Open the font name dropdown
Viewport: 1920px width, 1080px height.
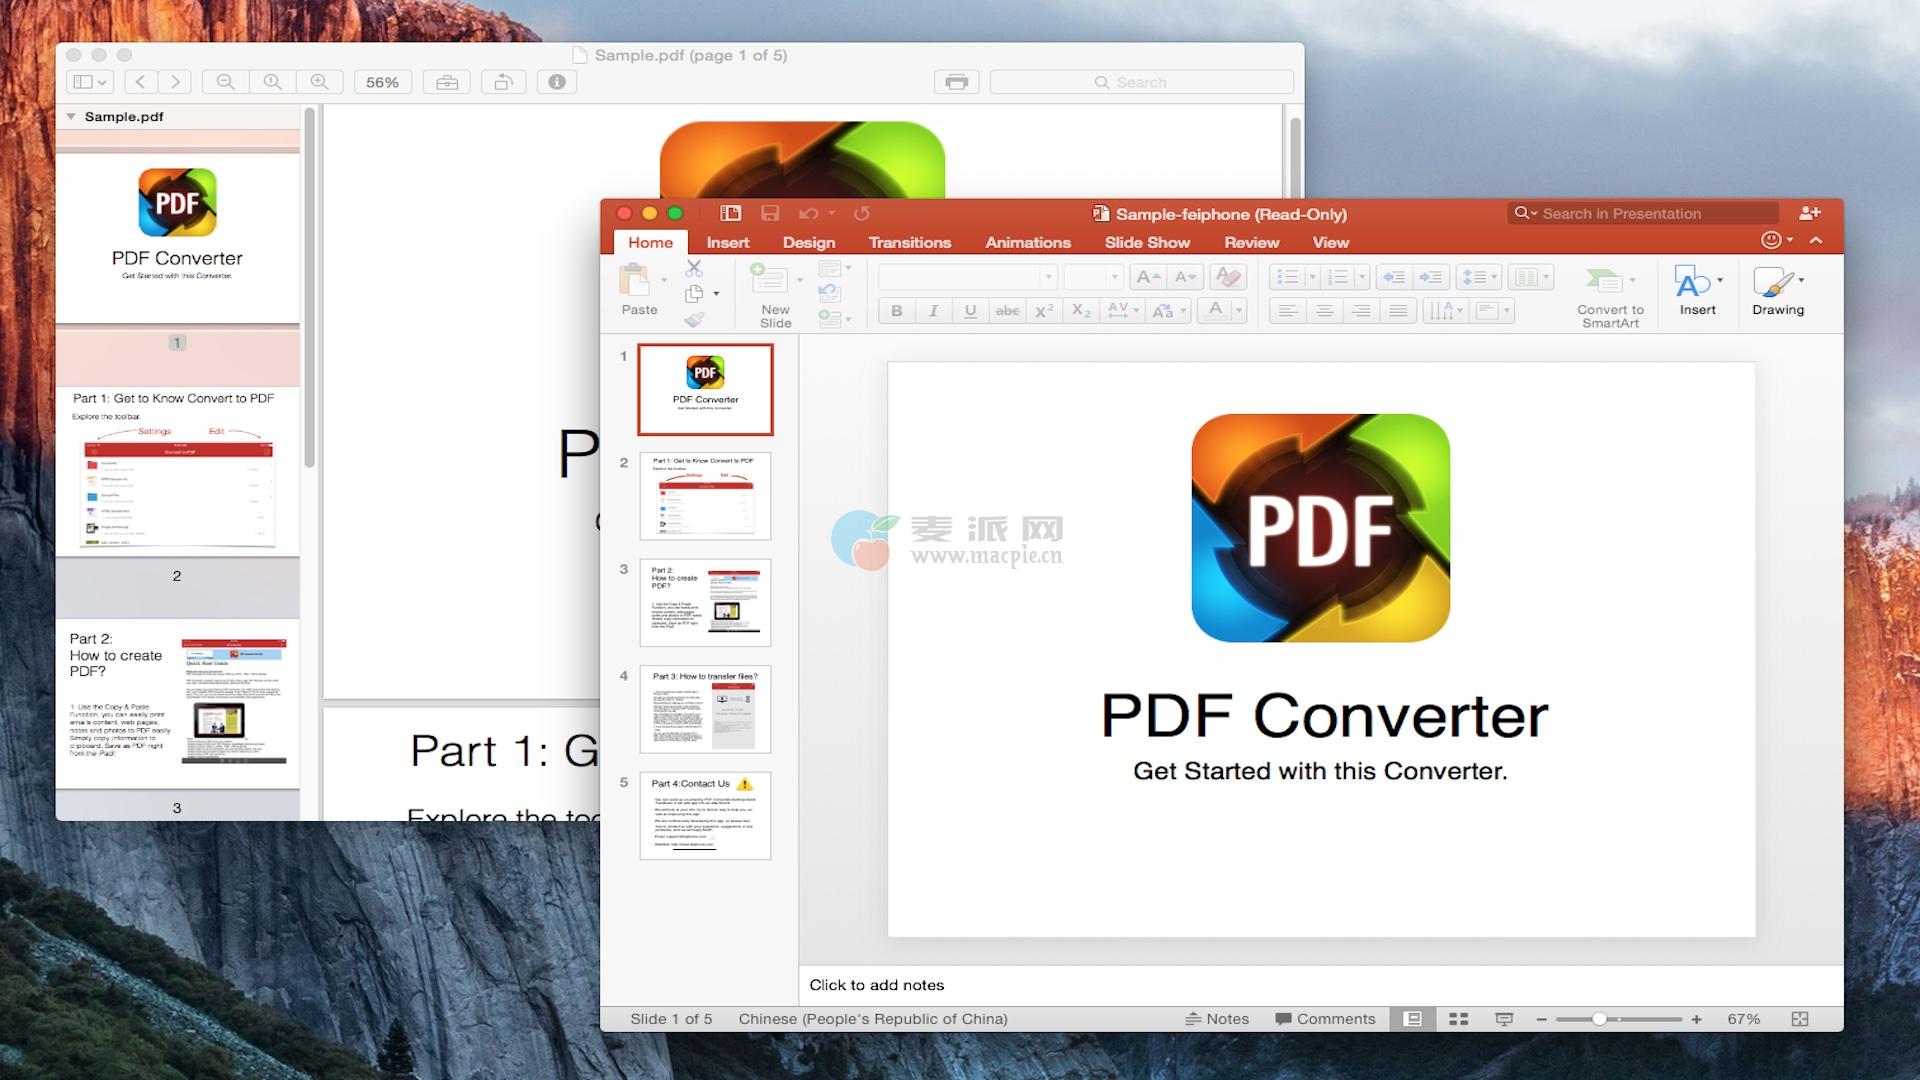click(x=1048, y=277)
